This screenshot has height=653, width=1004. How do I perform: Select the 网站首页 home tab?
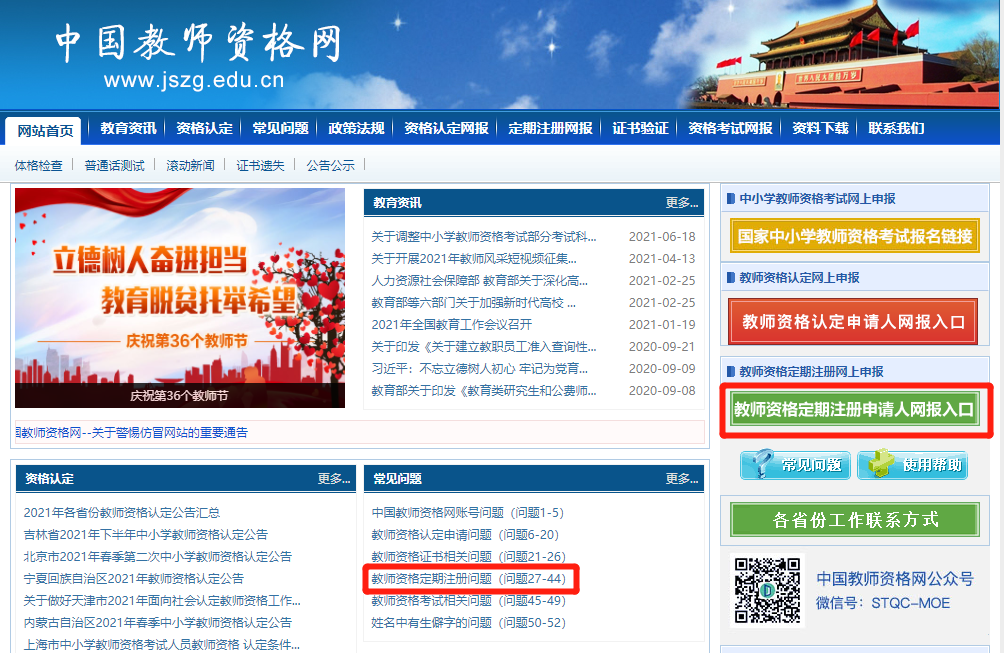click(47, 128)
